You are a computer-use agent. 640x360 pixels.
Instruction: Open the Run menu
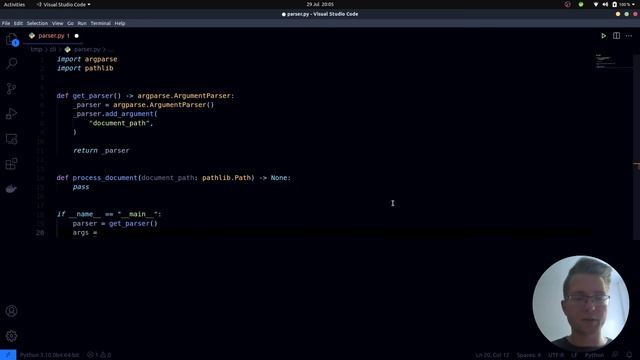[x=82, y=23]
